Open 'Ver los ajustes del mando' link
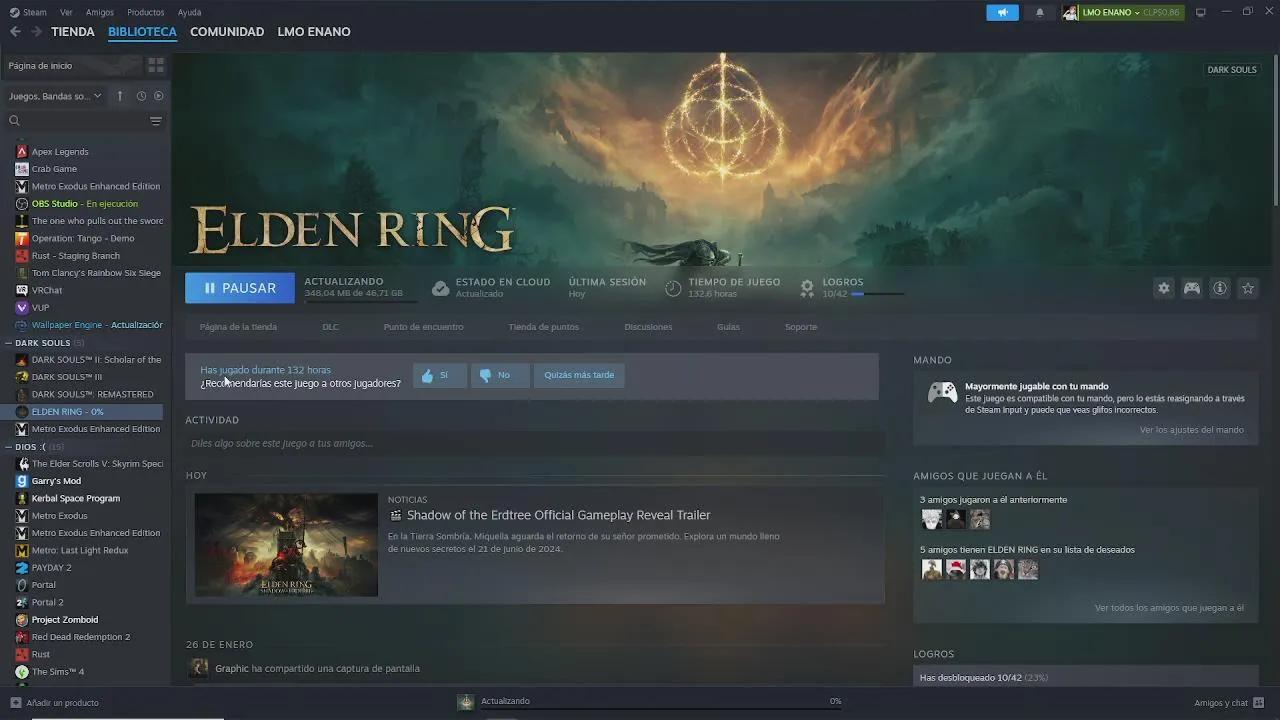Image resolution: width=1280 pixels, height=720 pixels. pos(1191,430)
